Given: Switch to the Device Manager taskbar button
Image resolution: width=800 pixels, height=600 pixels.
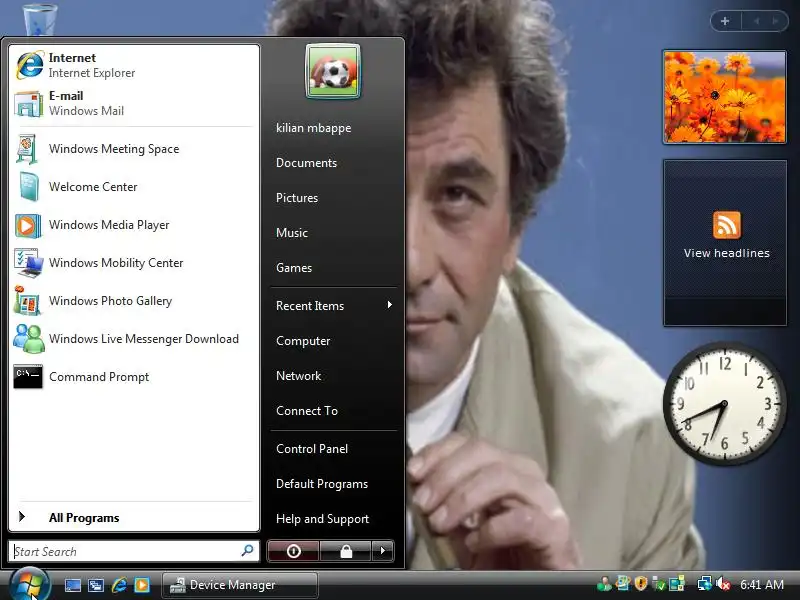Looking at the screenshot, I should (240, 585).
